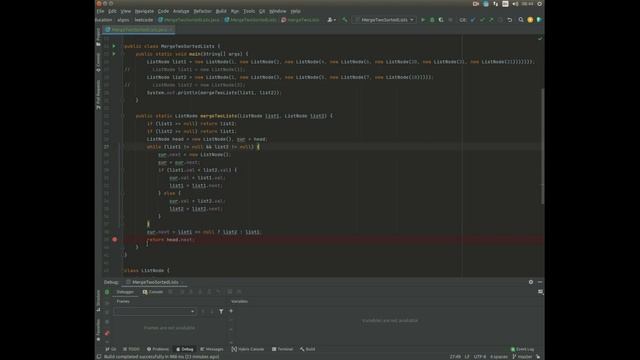This screenshot has height=360, width=640.
Task: Open the Messages tool window
Action: 211,349
